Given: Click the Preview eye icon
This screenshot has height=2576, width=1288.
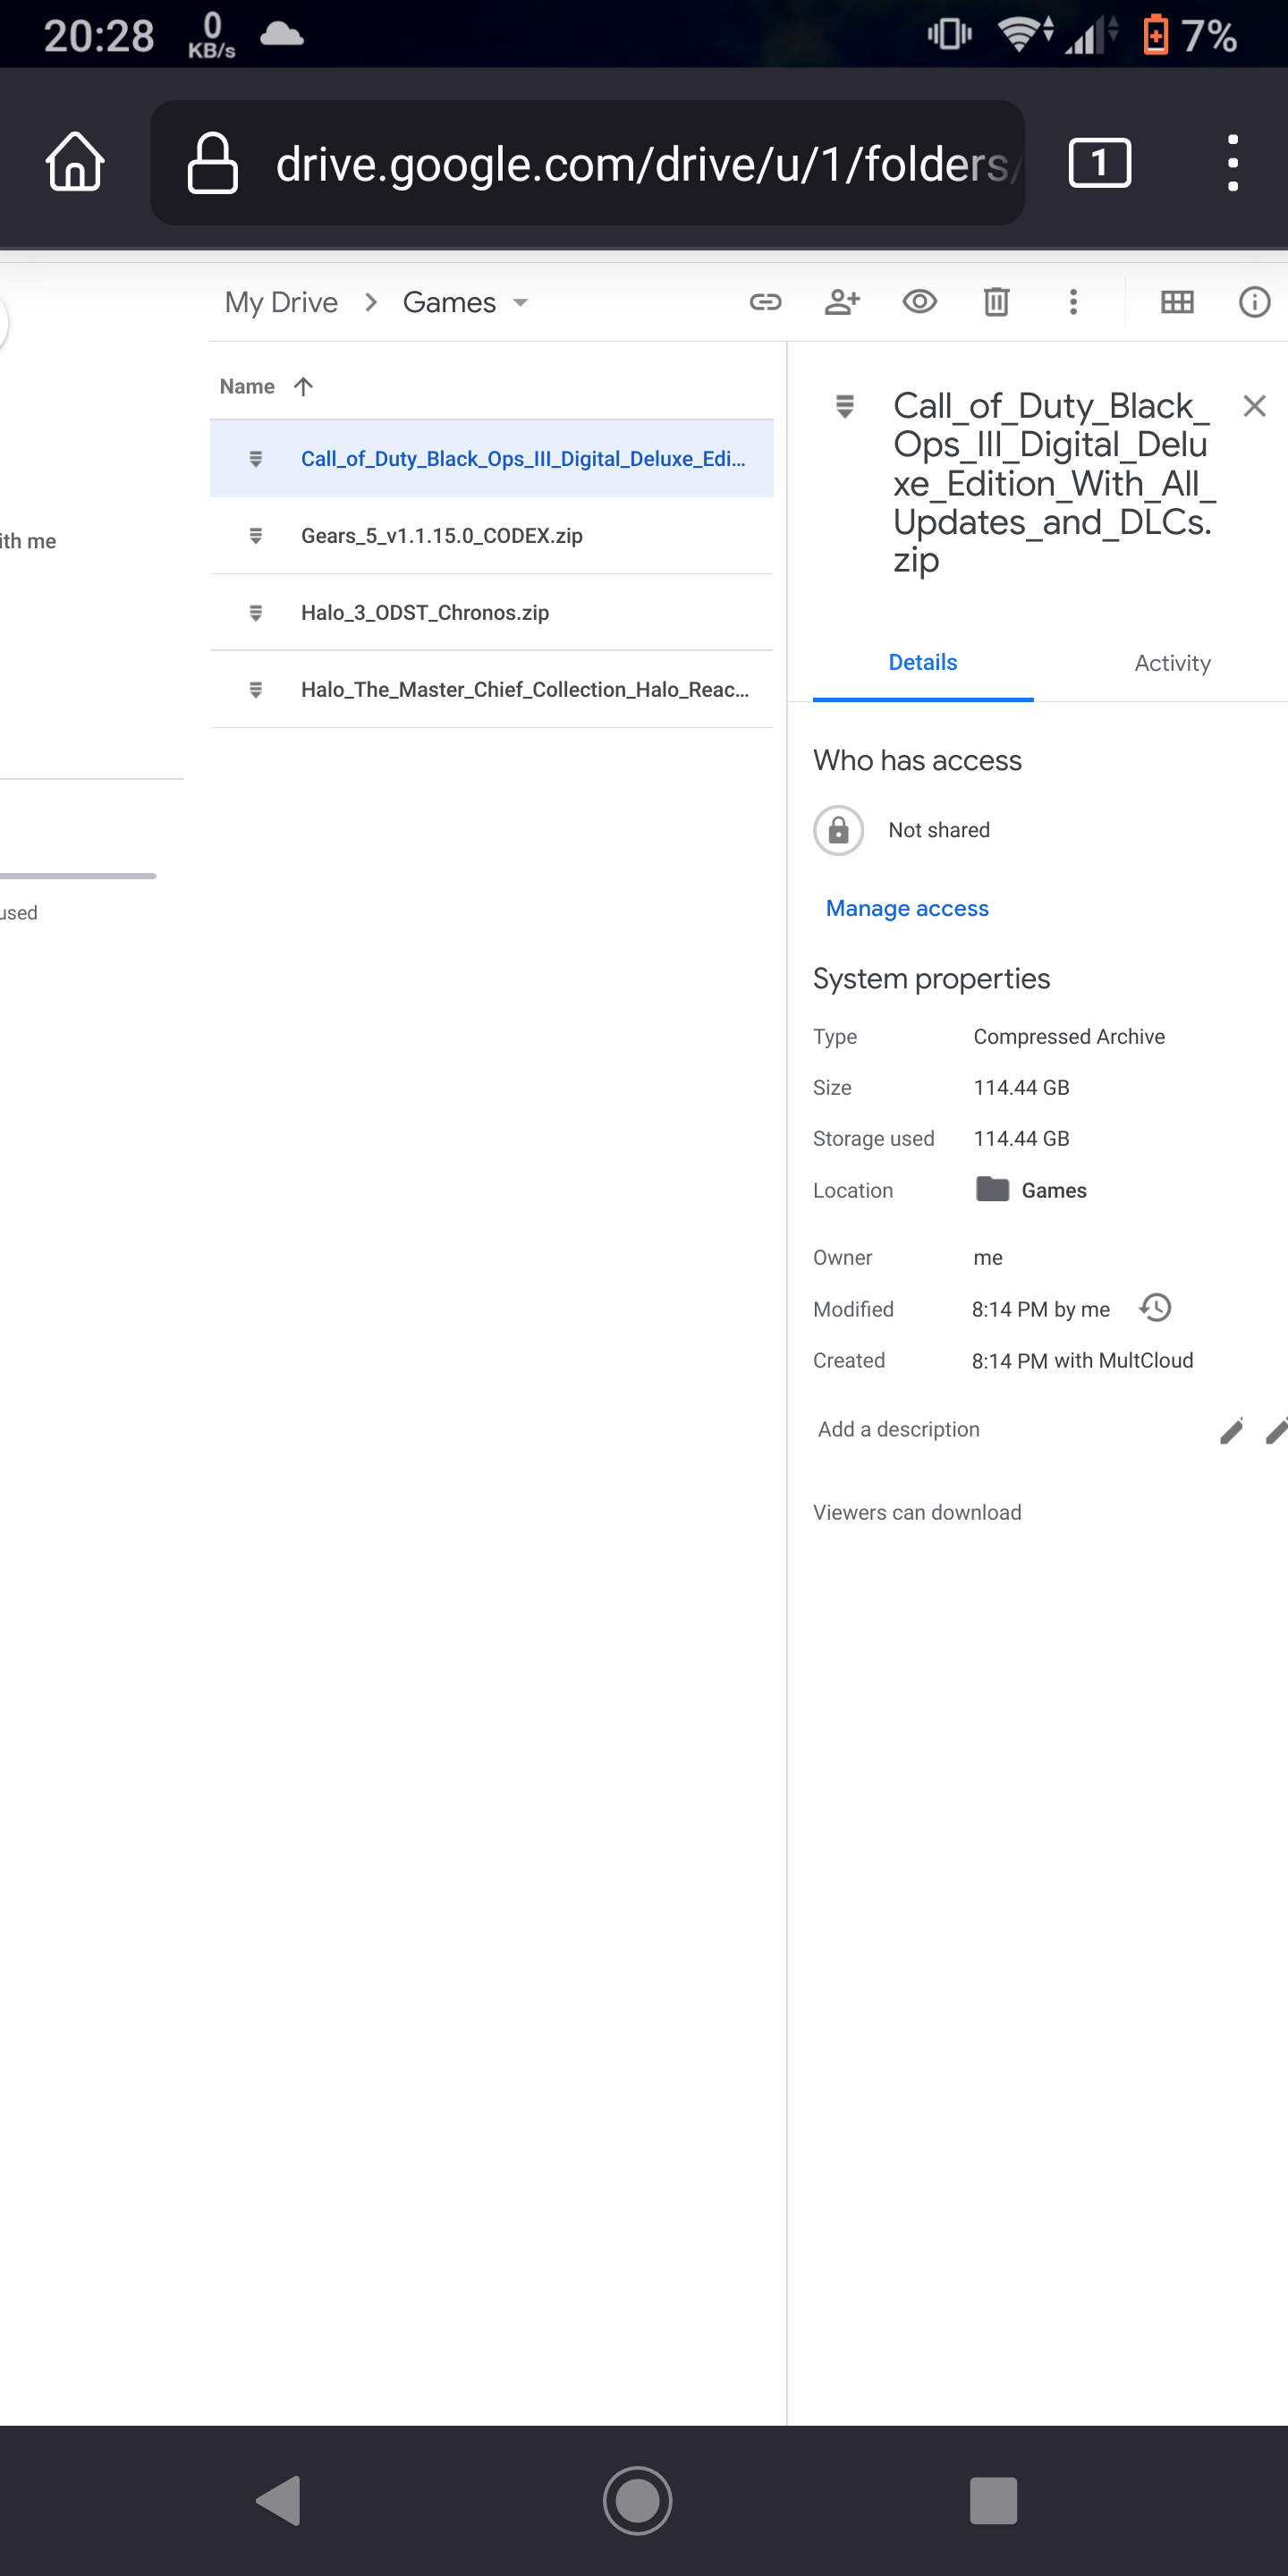Looking at the screenshot, I should (x=919, y=302).
